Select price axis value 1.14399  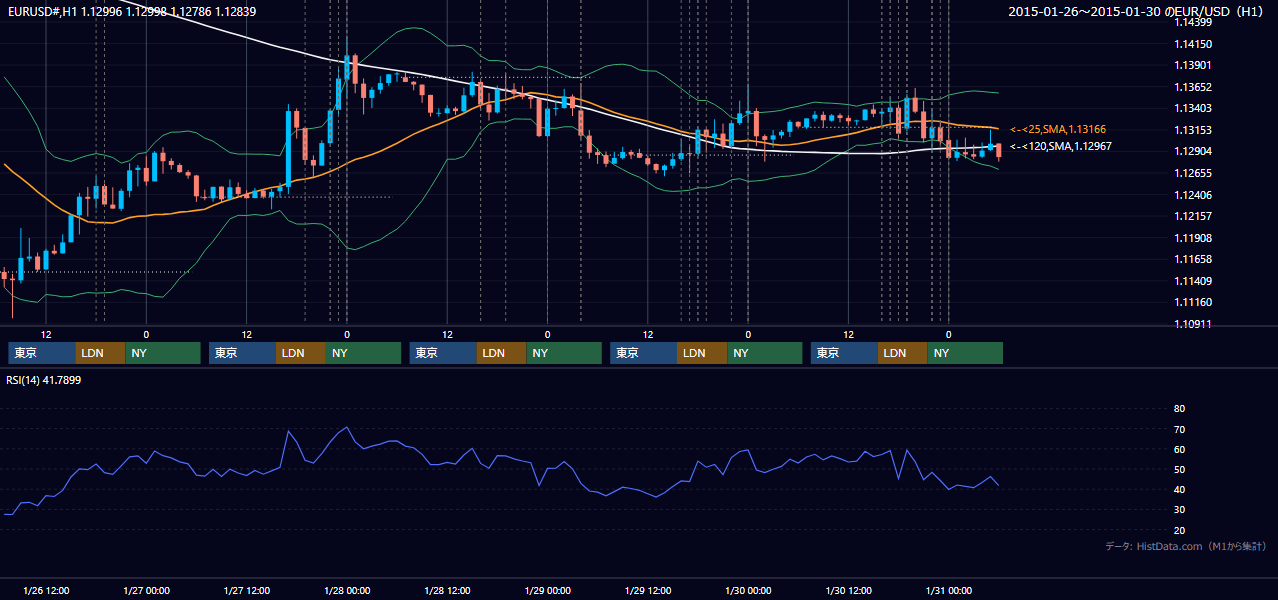click(1193, 22)
